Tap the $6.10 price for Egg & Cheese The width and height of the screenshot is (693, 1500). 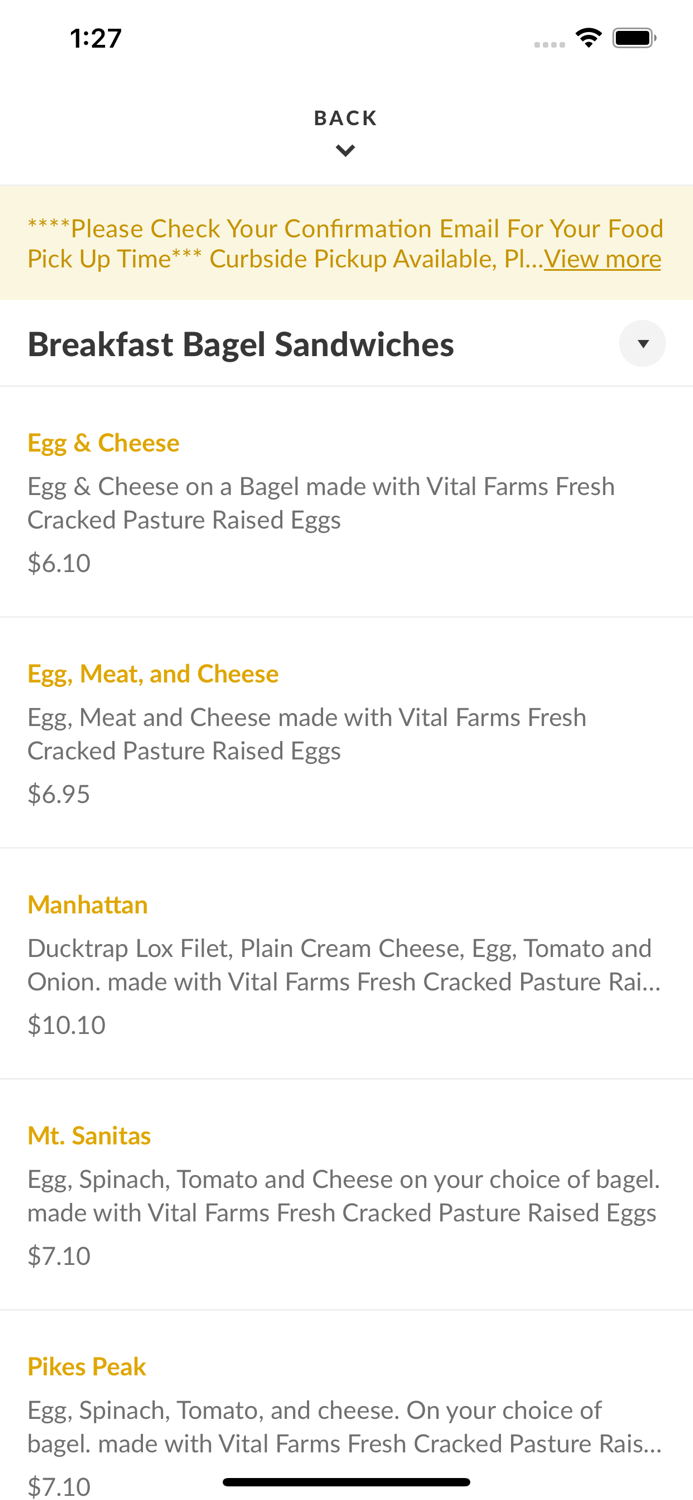(59, 562)
